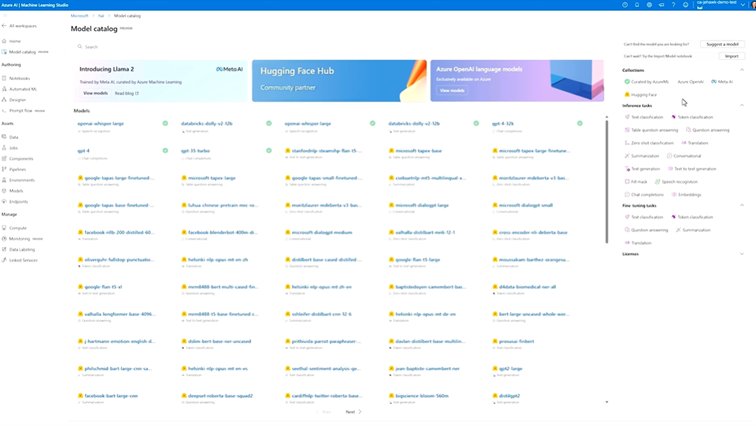Viewport: 756px width, 426px height.
Task: Go back to All workspaces
Action: click(x=19, y=26)
